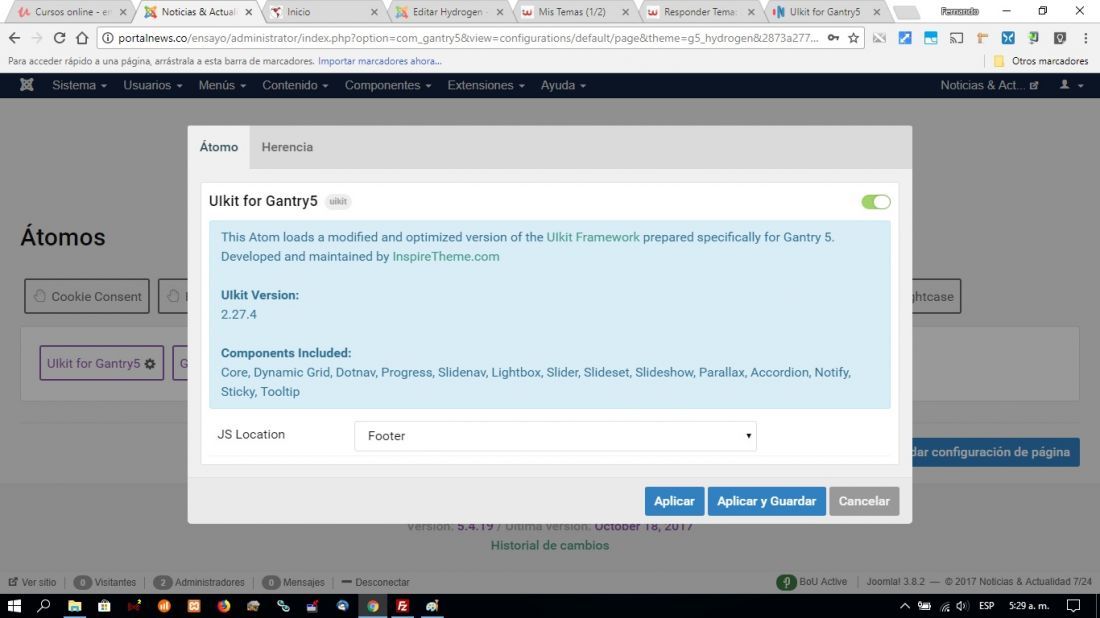The width and height of the screenshot is (1100, 618).
Task: Close the Noticias & Actual browser tab
Action: pos(248,12)
